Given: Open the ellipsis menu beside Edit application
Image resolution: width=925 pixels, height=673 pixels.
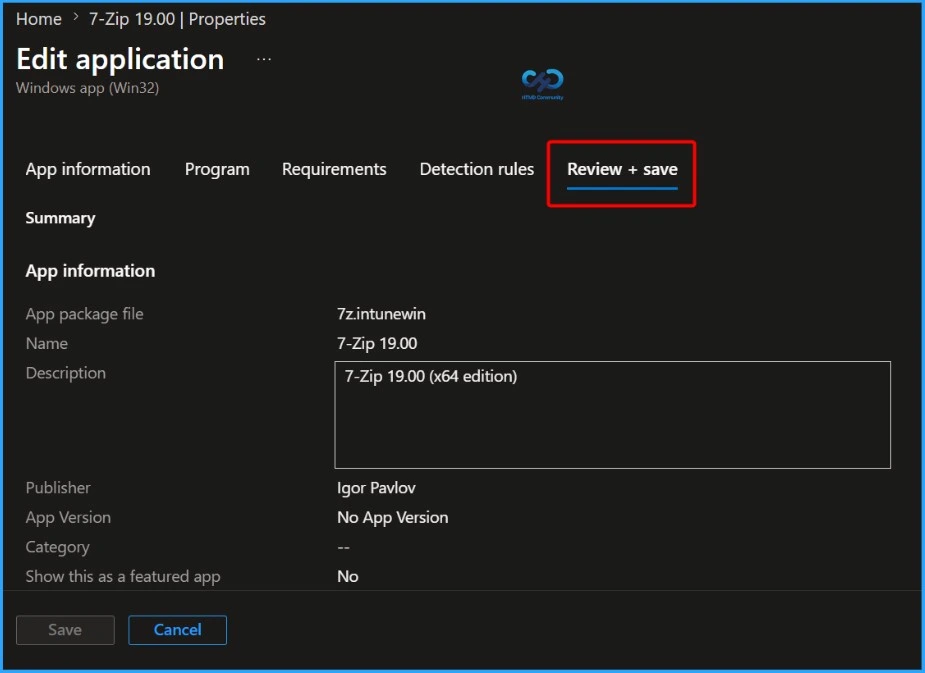Looking at the screenshot, I should (264, 60).
